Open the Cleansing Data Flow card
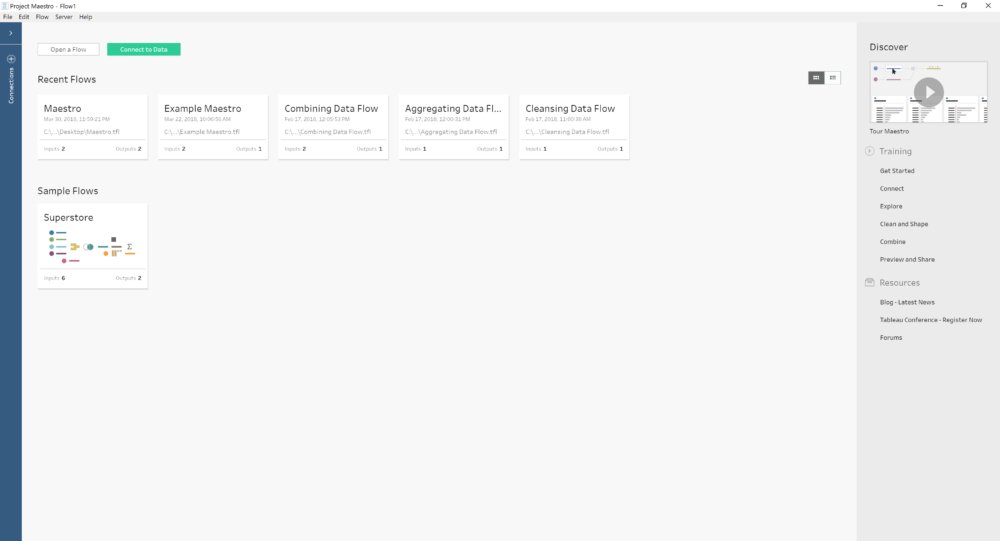 [x=574, y=127]
